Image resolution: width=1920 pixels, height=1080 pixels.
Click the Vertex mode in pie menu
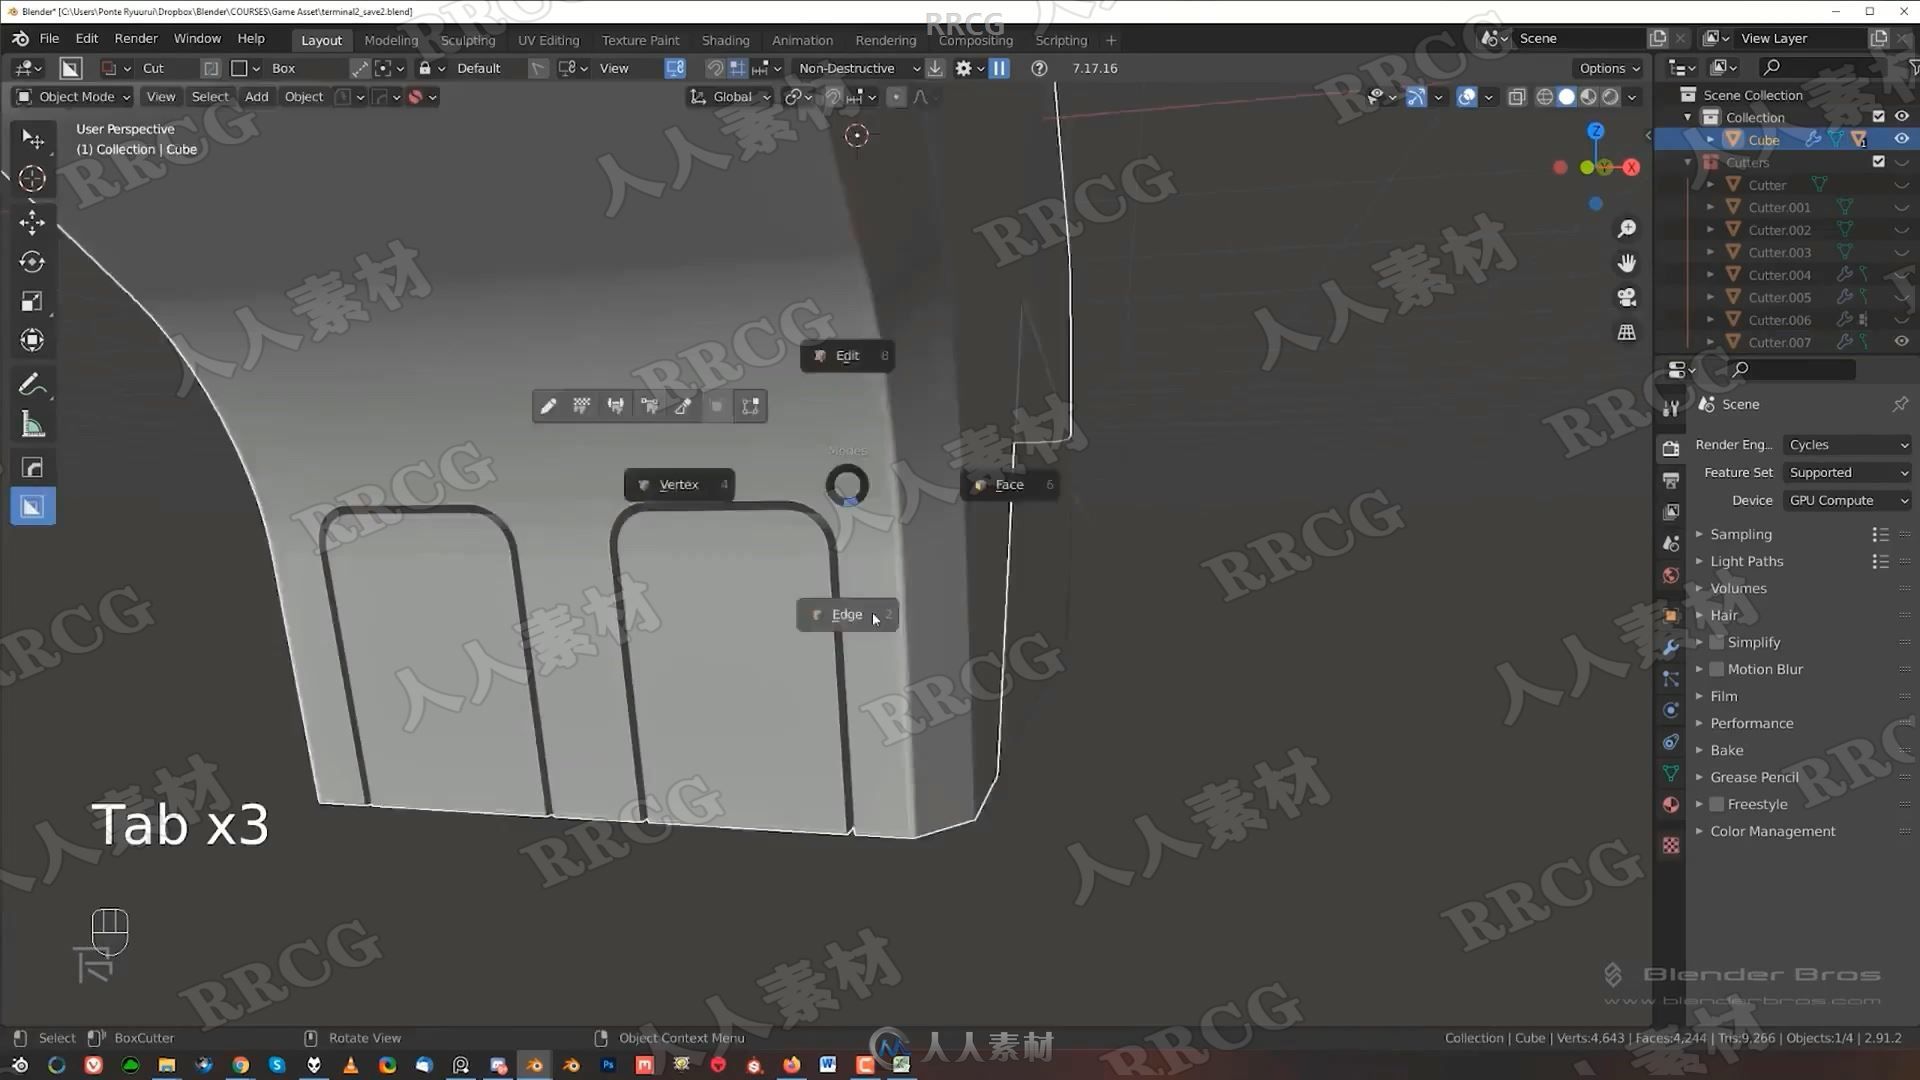point(679,484)
